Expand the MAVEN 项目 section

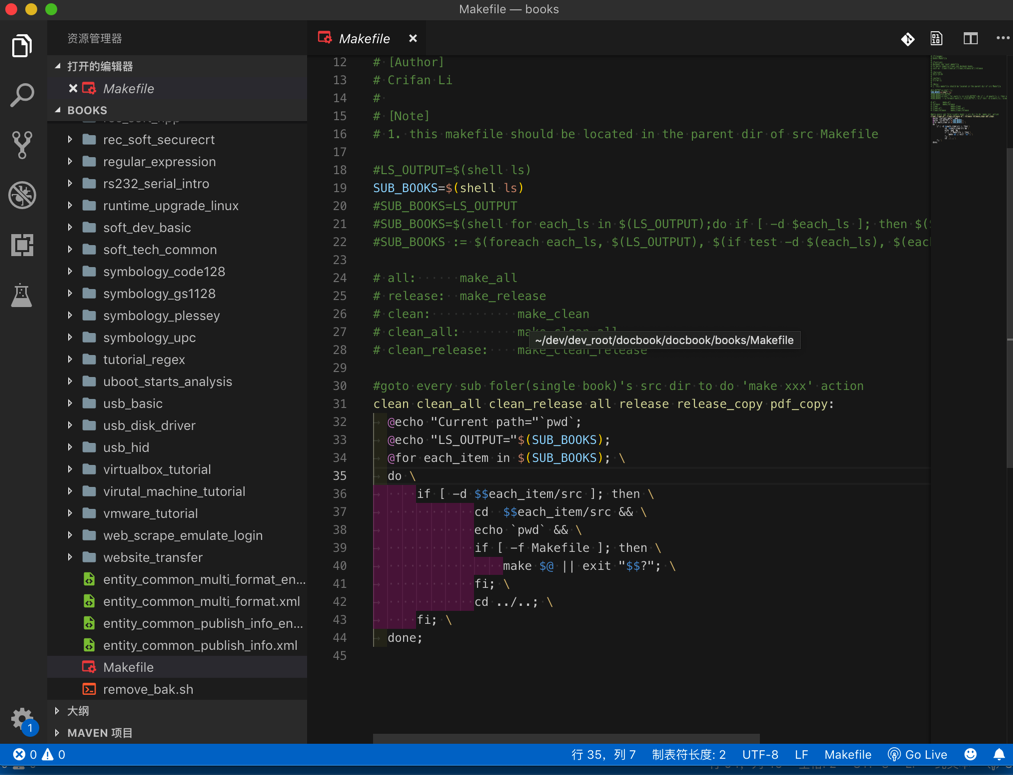pos(99,733)
